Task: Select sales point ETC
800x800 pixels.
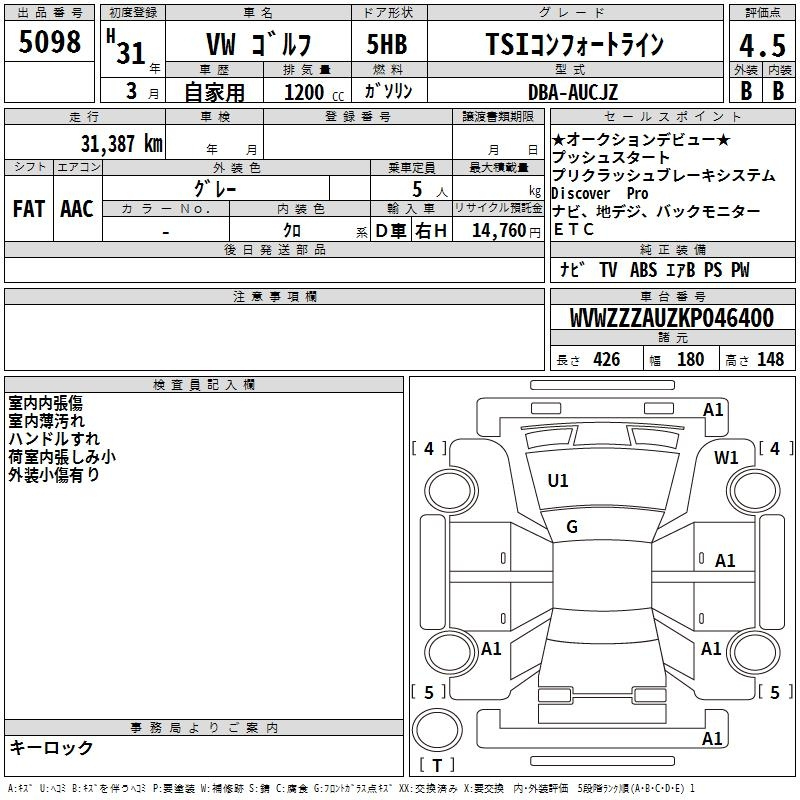Action: (573, 230)
